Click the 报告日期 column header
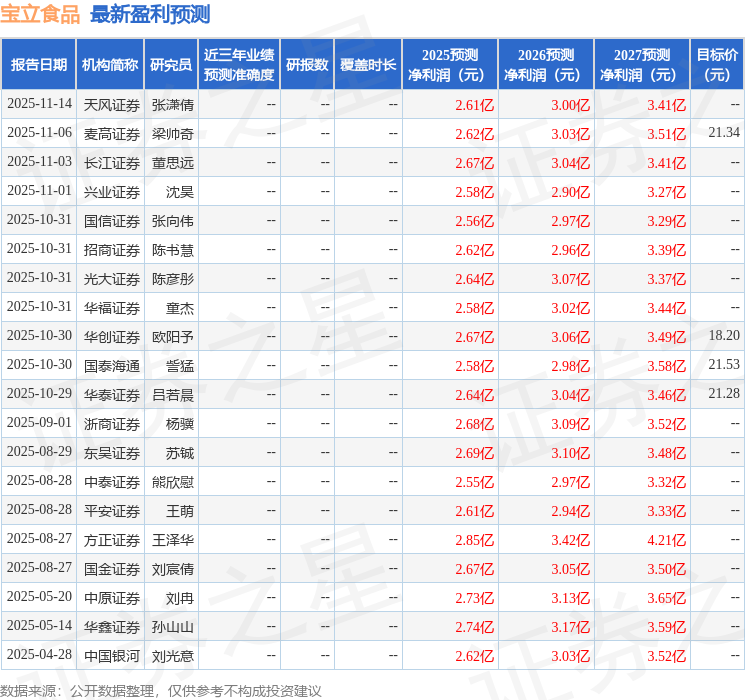 click(38, 65)
